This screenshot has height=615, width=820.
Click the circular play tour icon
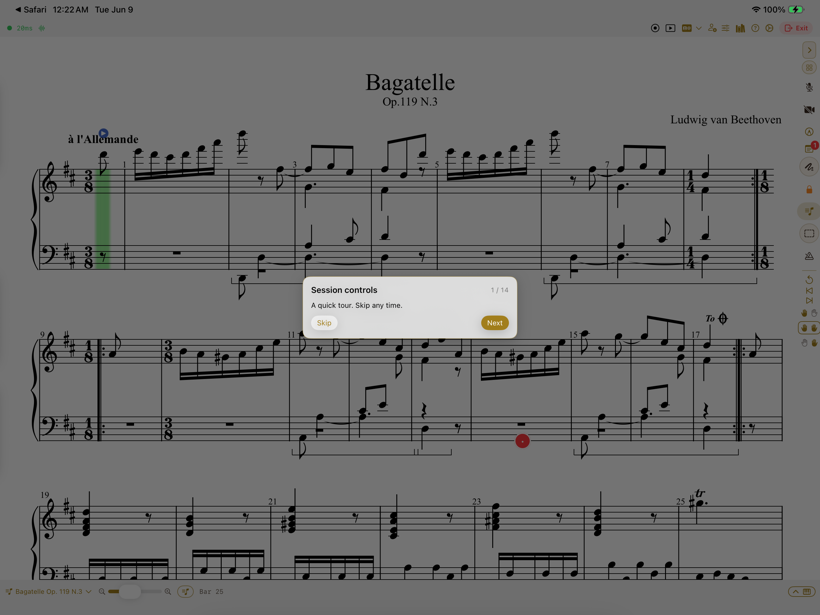[769, 28]
